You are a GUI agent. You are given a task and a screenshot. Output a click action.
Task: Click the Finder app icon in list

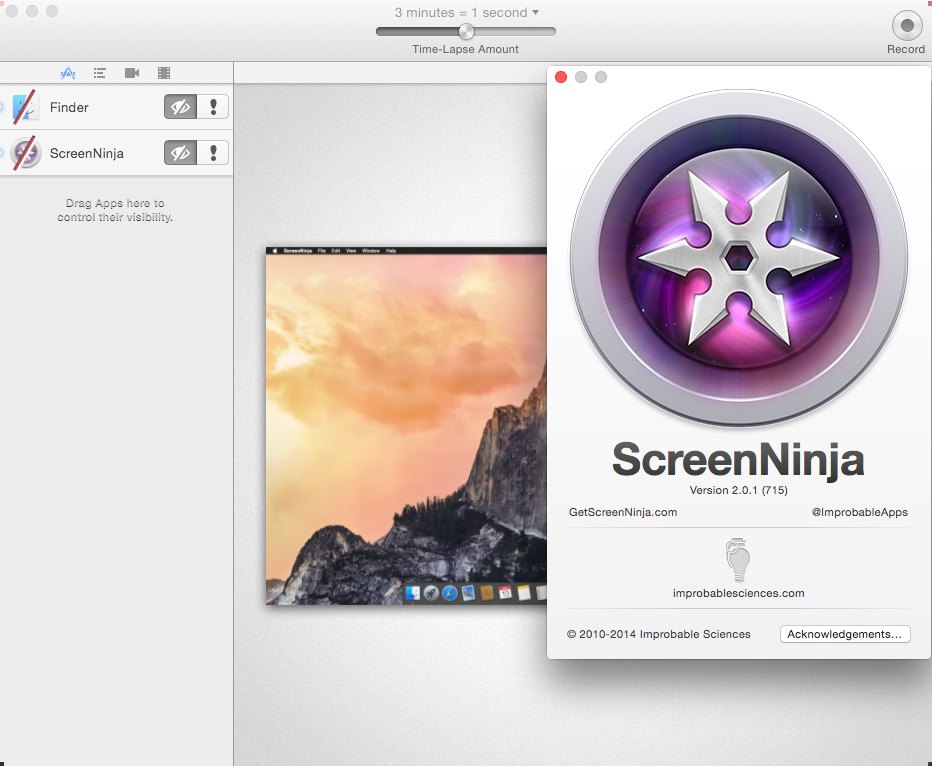click(x=25, y=107)
